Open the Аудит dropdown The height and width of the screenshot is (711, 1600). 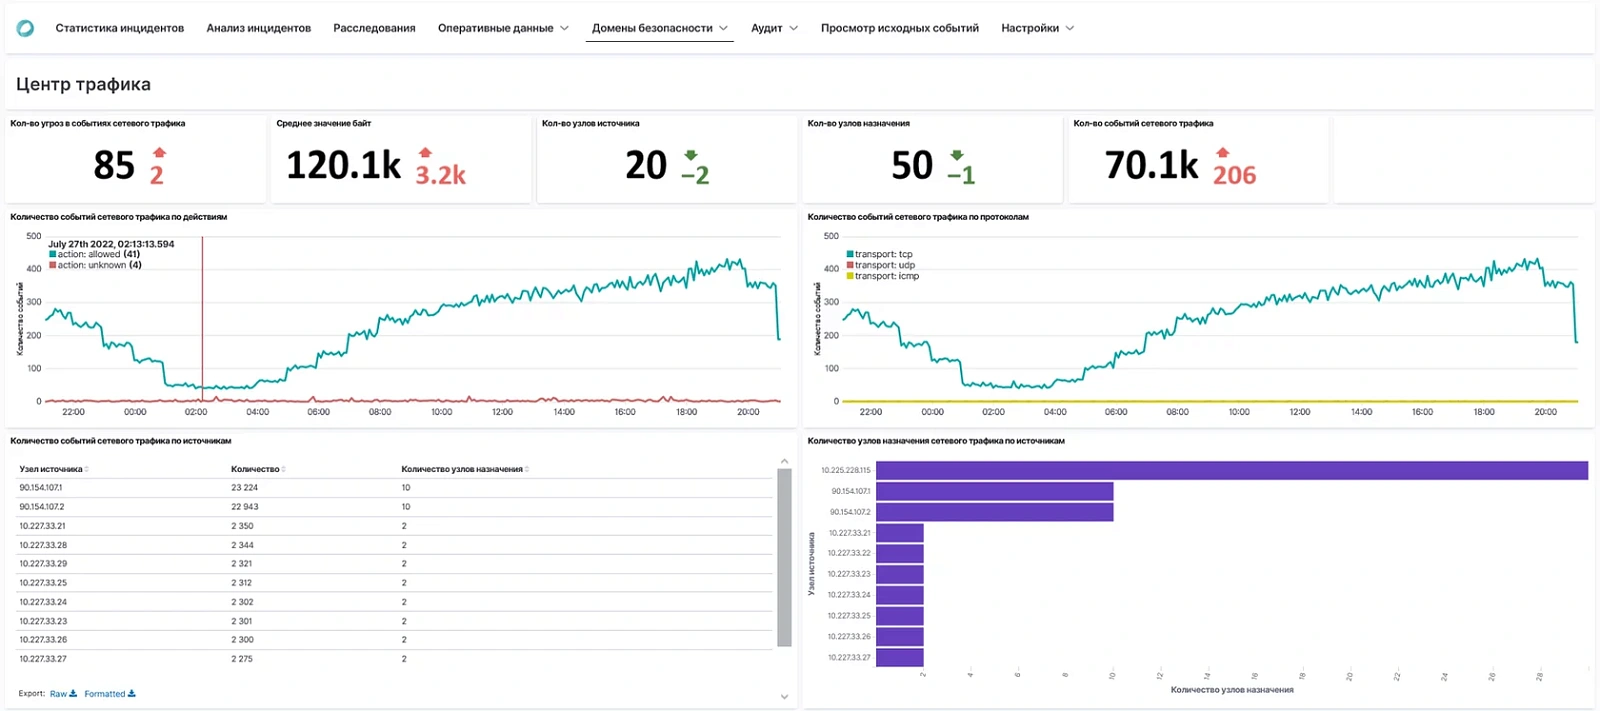coord(775,28)
